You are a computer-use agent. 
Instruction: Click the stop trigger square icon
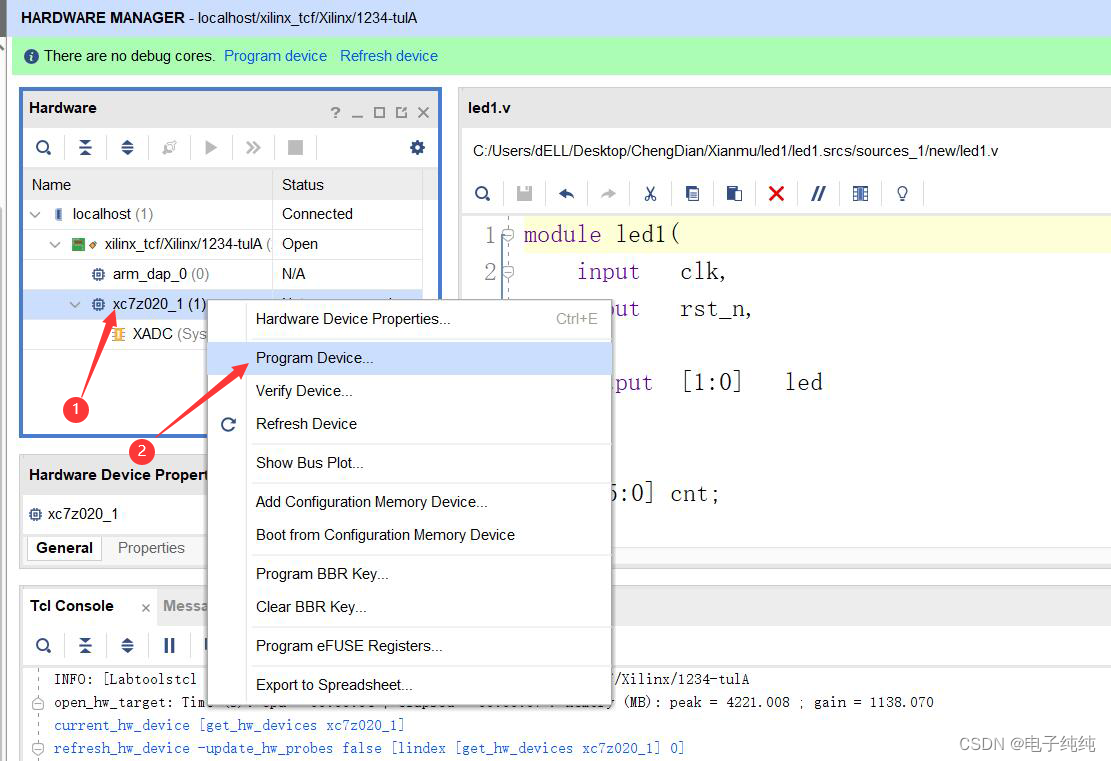tap(295, 147)
